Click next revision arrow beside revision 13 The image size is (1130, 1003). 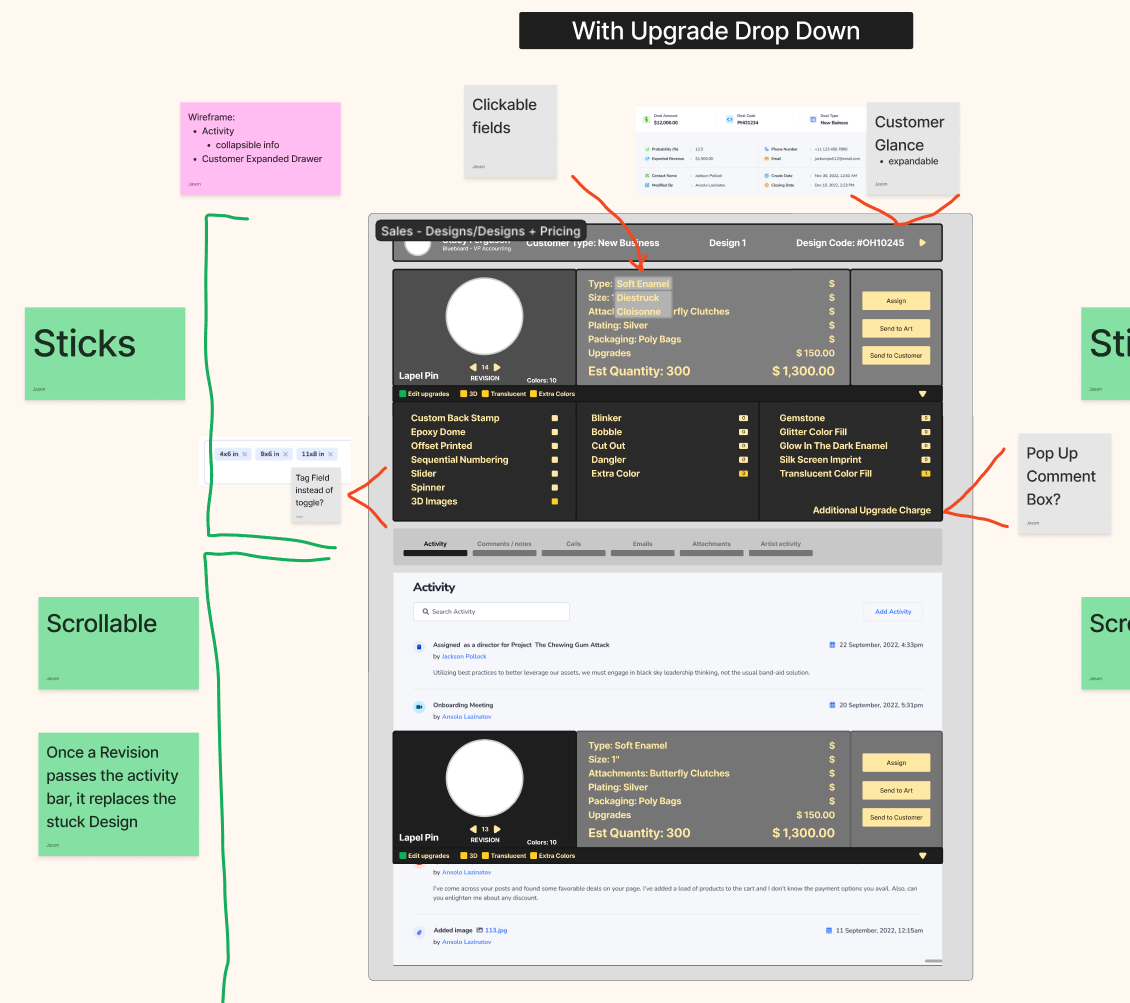[497, 829]
